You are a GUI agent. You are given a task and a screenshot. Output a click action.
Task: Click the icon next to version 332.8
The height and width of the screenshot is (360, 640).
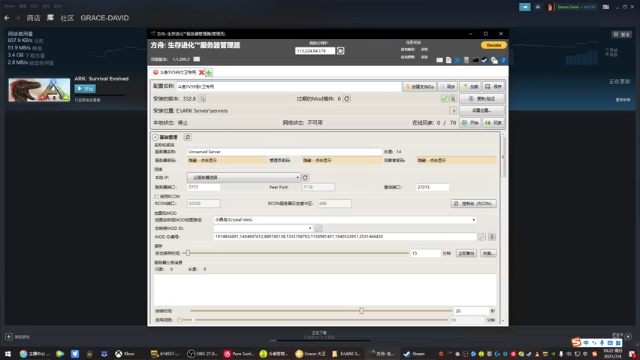click(x=202, y=99)
